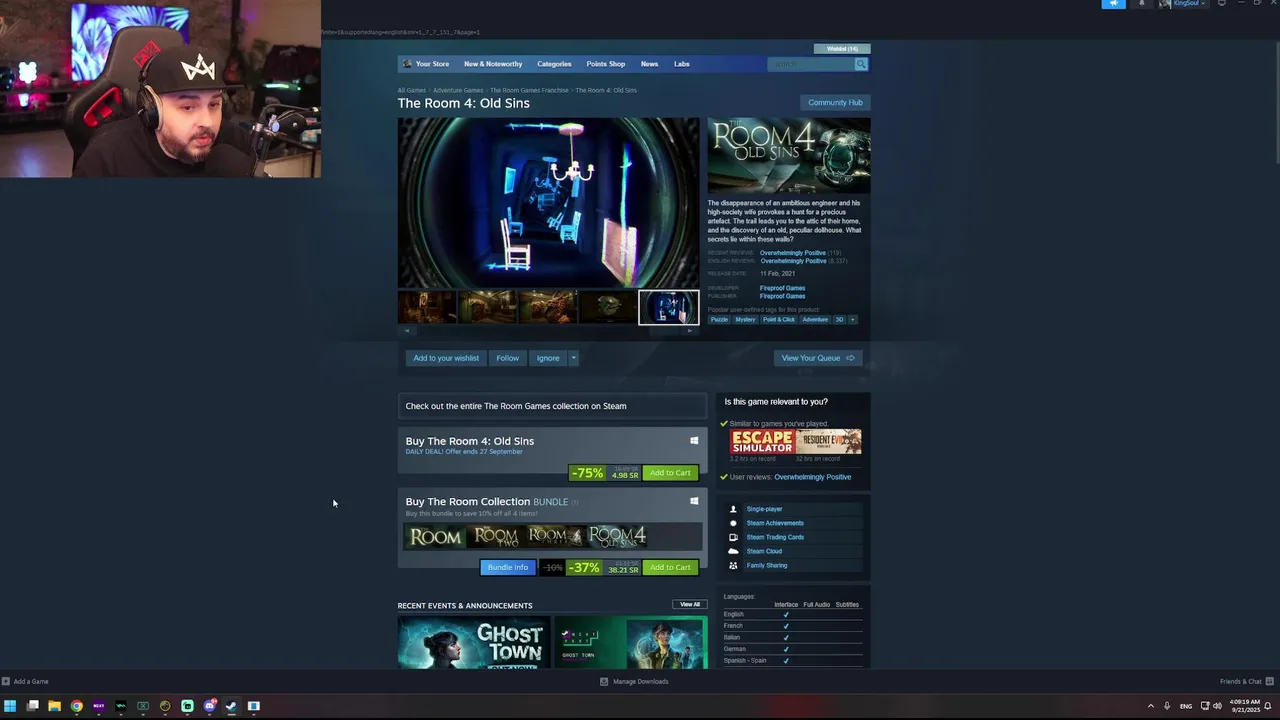Click the Windows icon on Room 4 purchase
This screenshot has height=720, width=1280.
(x=694, y=441)
